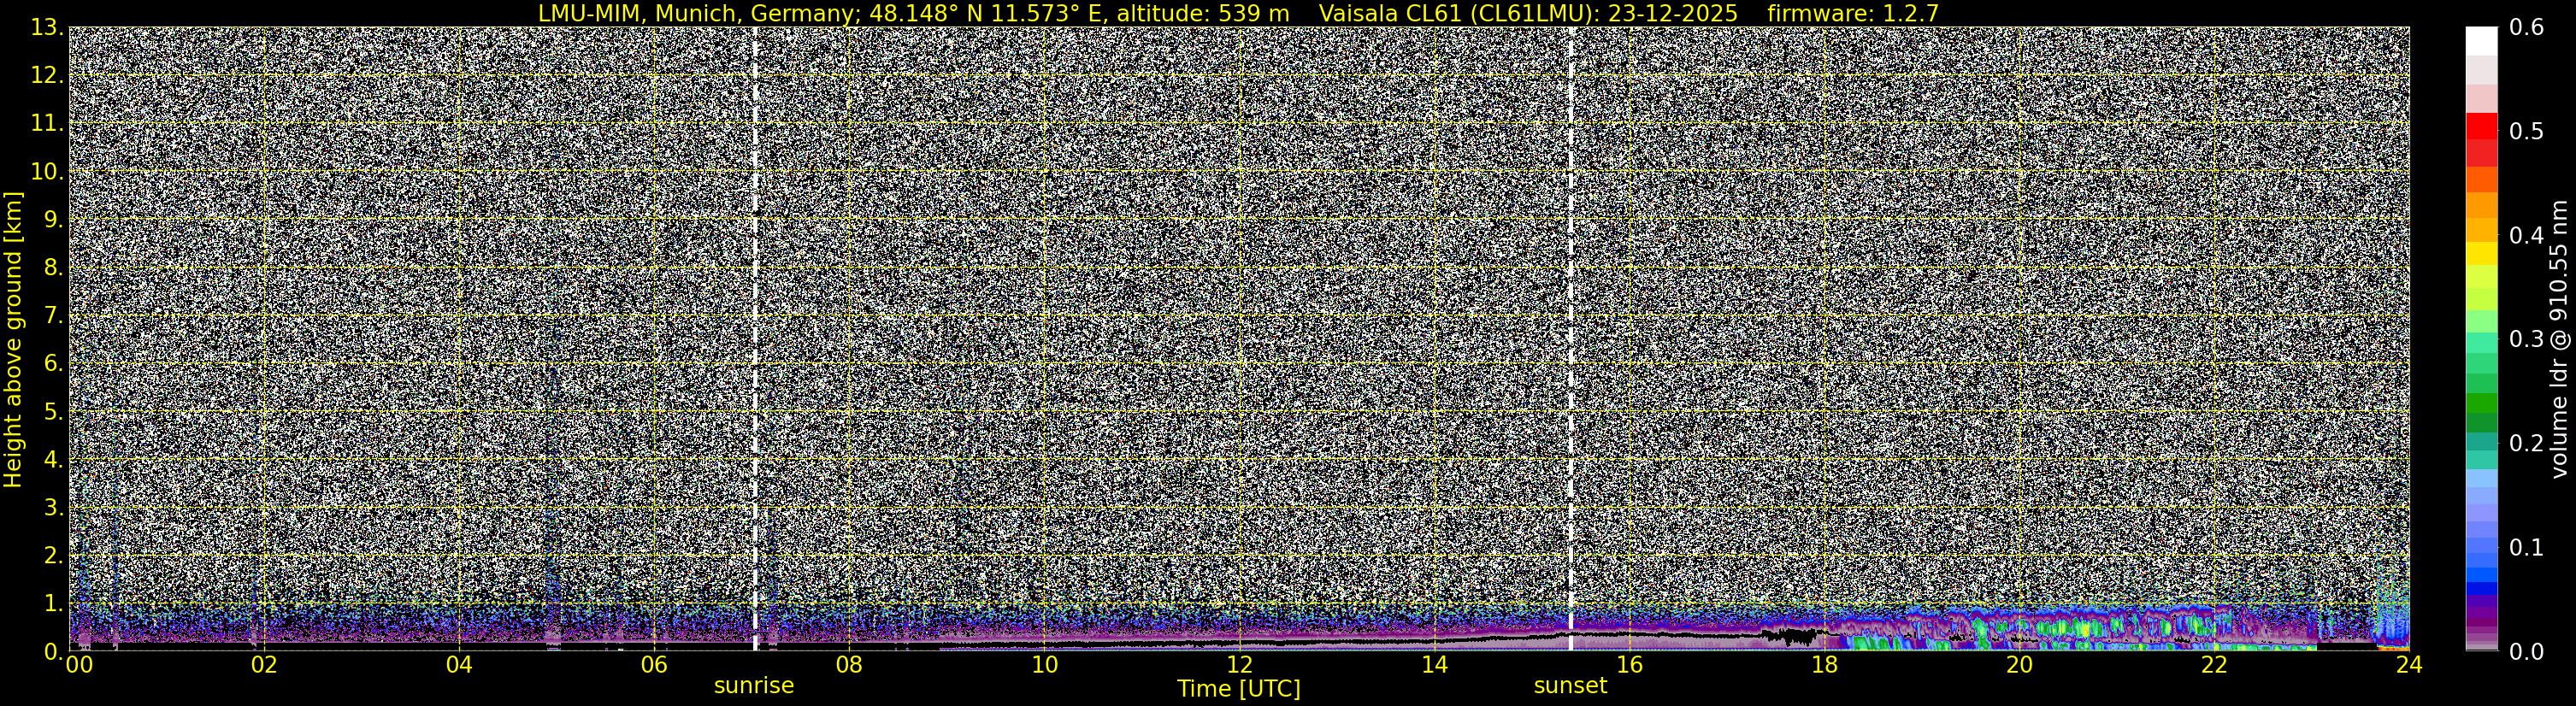Click the 0.6 colorbar tick label
Screen dimensions: 2576x706
click(x=2526, y=28)
